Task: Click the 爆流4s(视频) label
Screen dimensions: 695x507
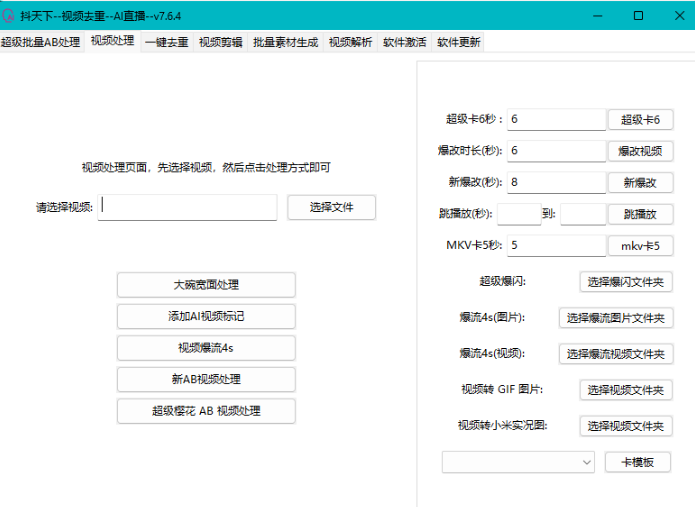Action: tap(492, 353)
